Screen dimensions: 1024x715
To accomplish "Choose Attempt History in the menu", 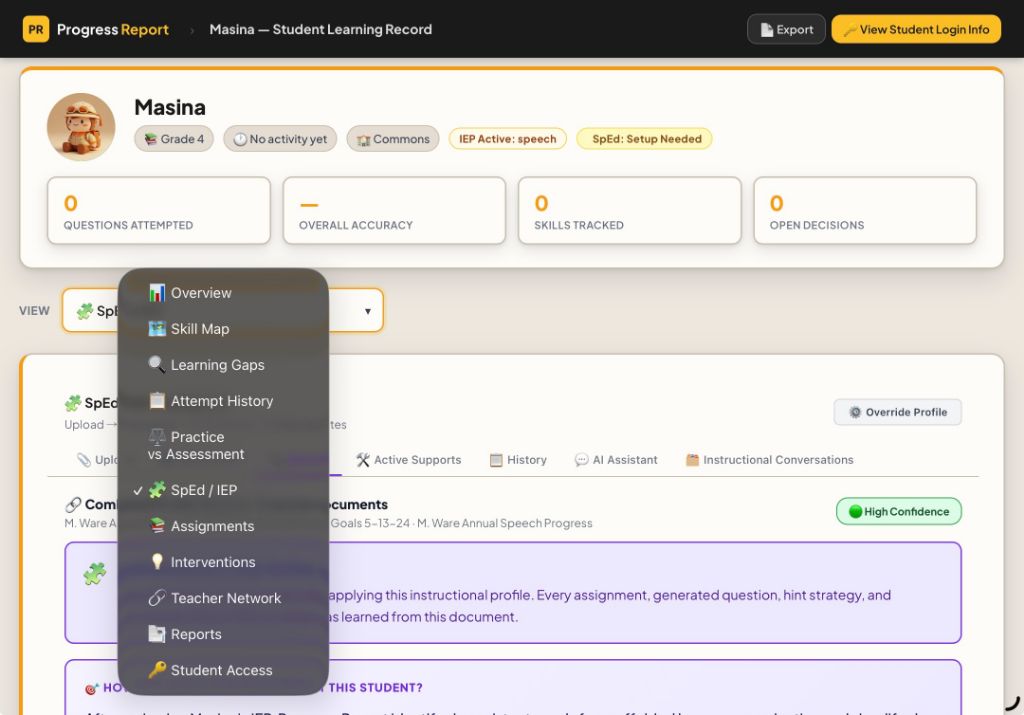I will click(223, 401).
